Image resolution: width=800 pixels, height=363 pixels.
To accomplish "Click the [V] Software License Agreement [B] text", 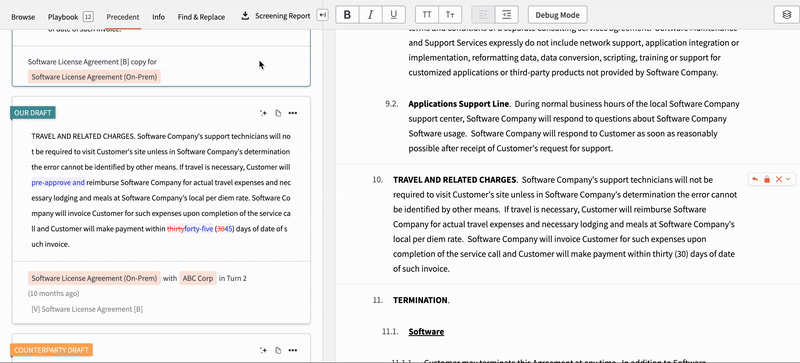I will 87,309.
